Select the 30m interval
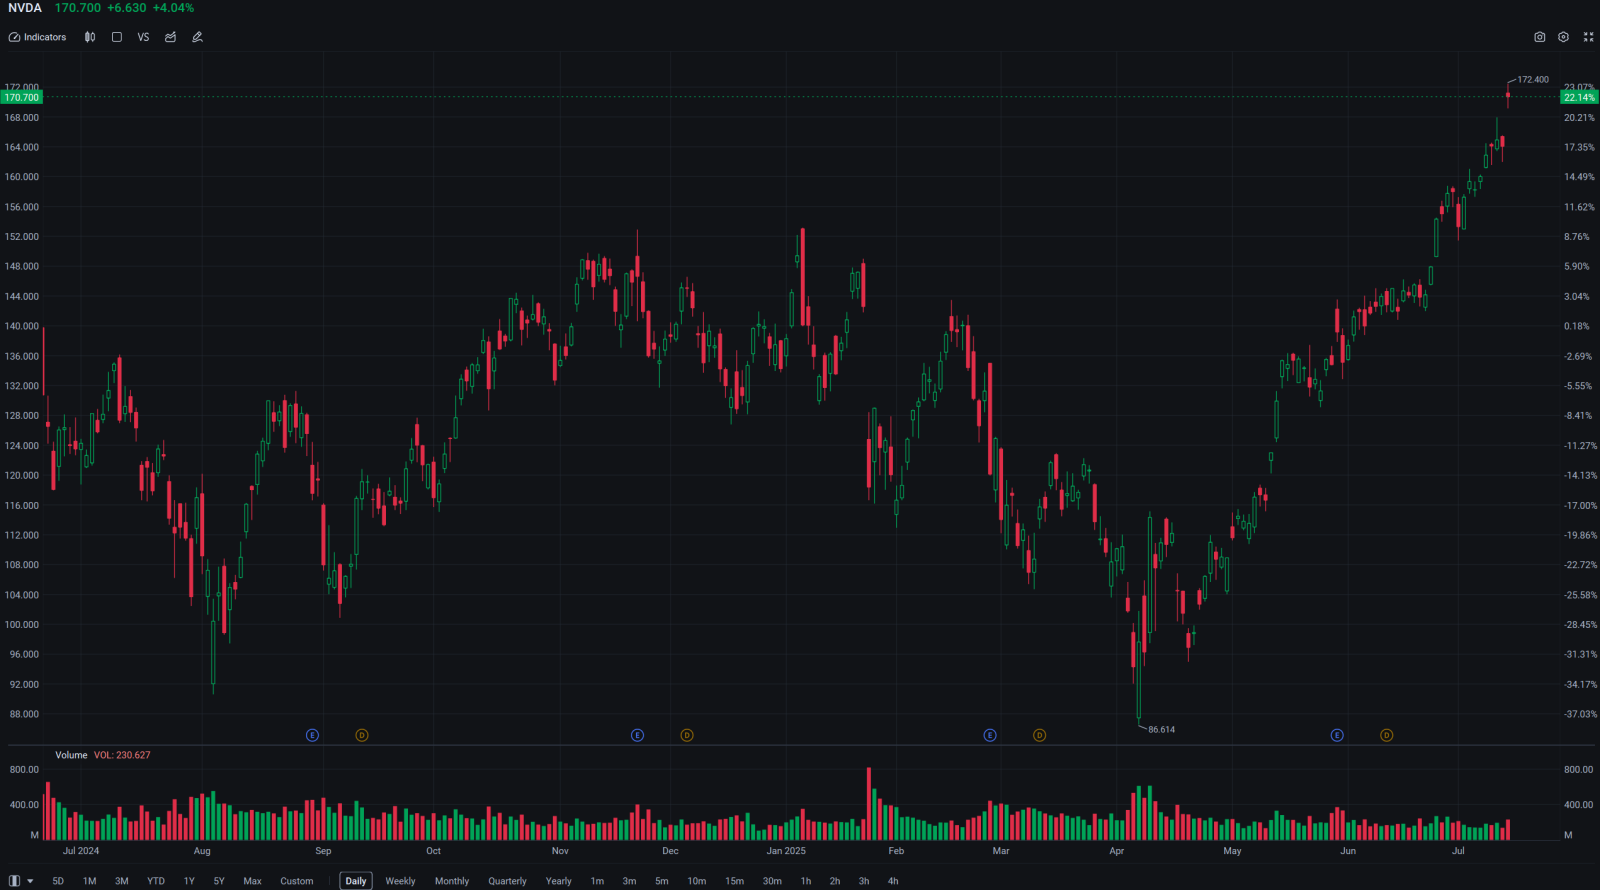The height and width of the screenshot is (890, 1600). (x=772, y=881)
